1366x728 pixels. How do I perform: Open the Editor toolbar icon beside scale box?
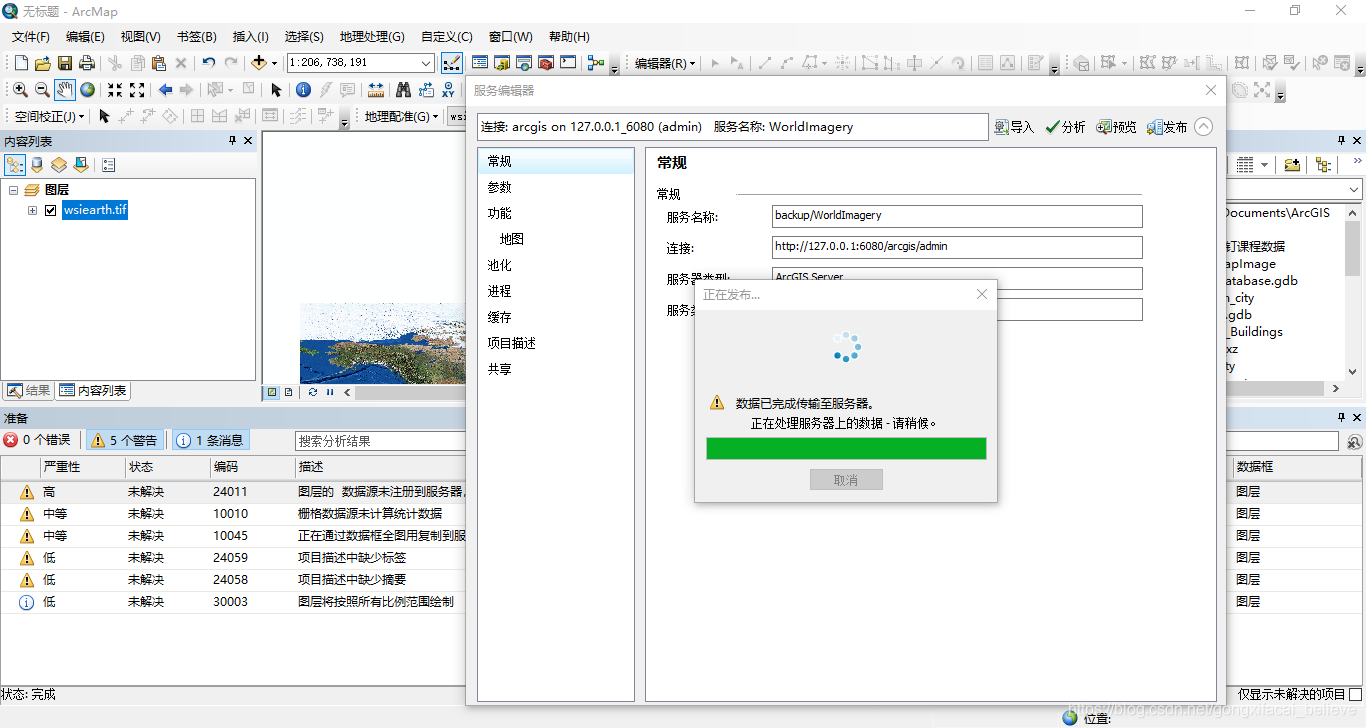tap(452, 63)
